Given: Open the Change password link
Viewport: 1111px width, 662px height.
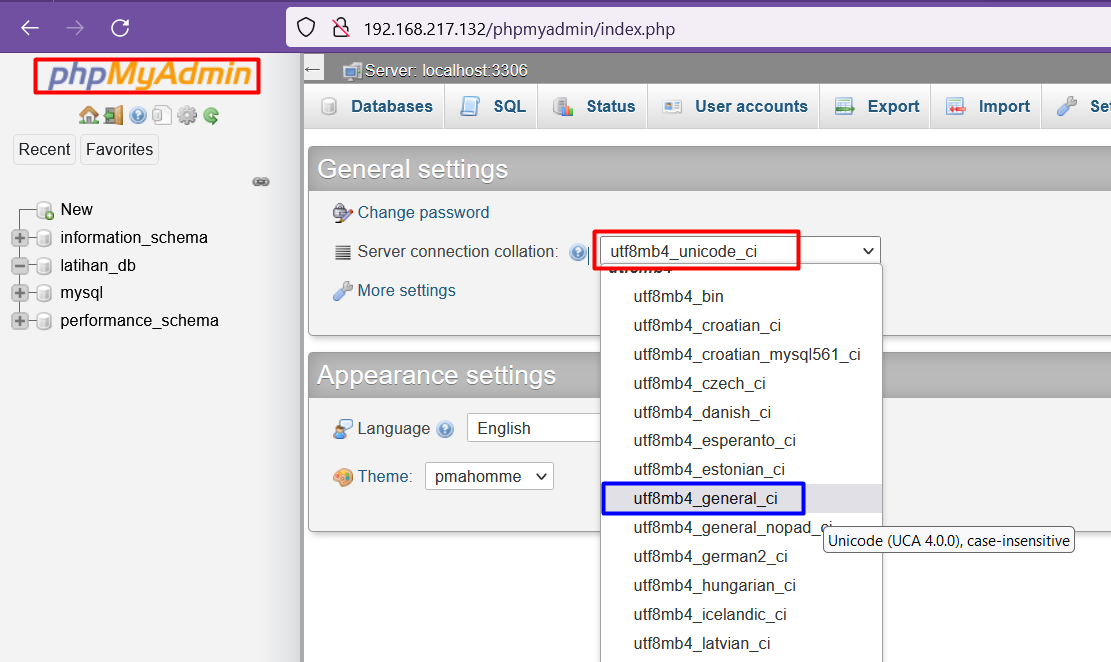Looking at the screenshot, I should (x=423, y=213).
